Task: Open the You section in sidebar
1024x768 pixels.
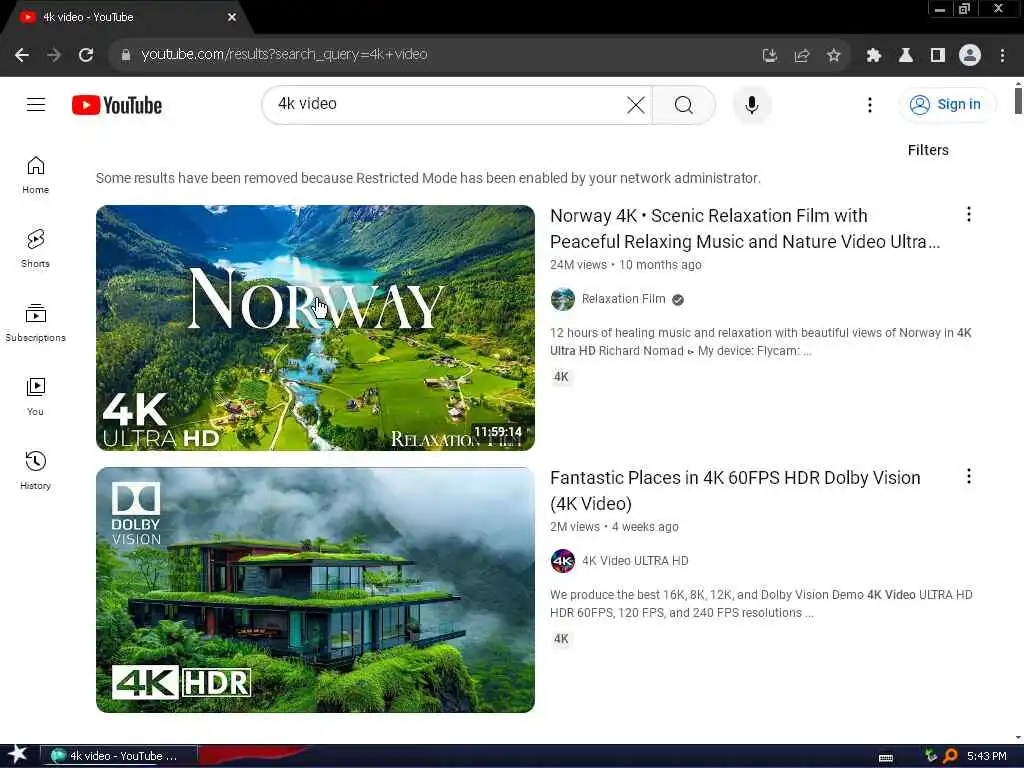Action: [x=35, y=396]
